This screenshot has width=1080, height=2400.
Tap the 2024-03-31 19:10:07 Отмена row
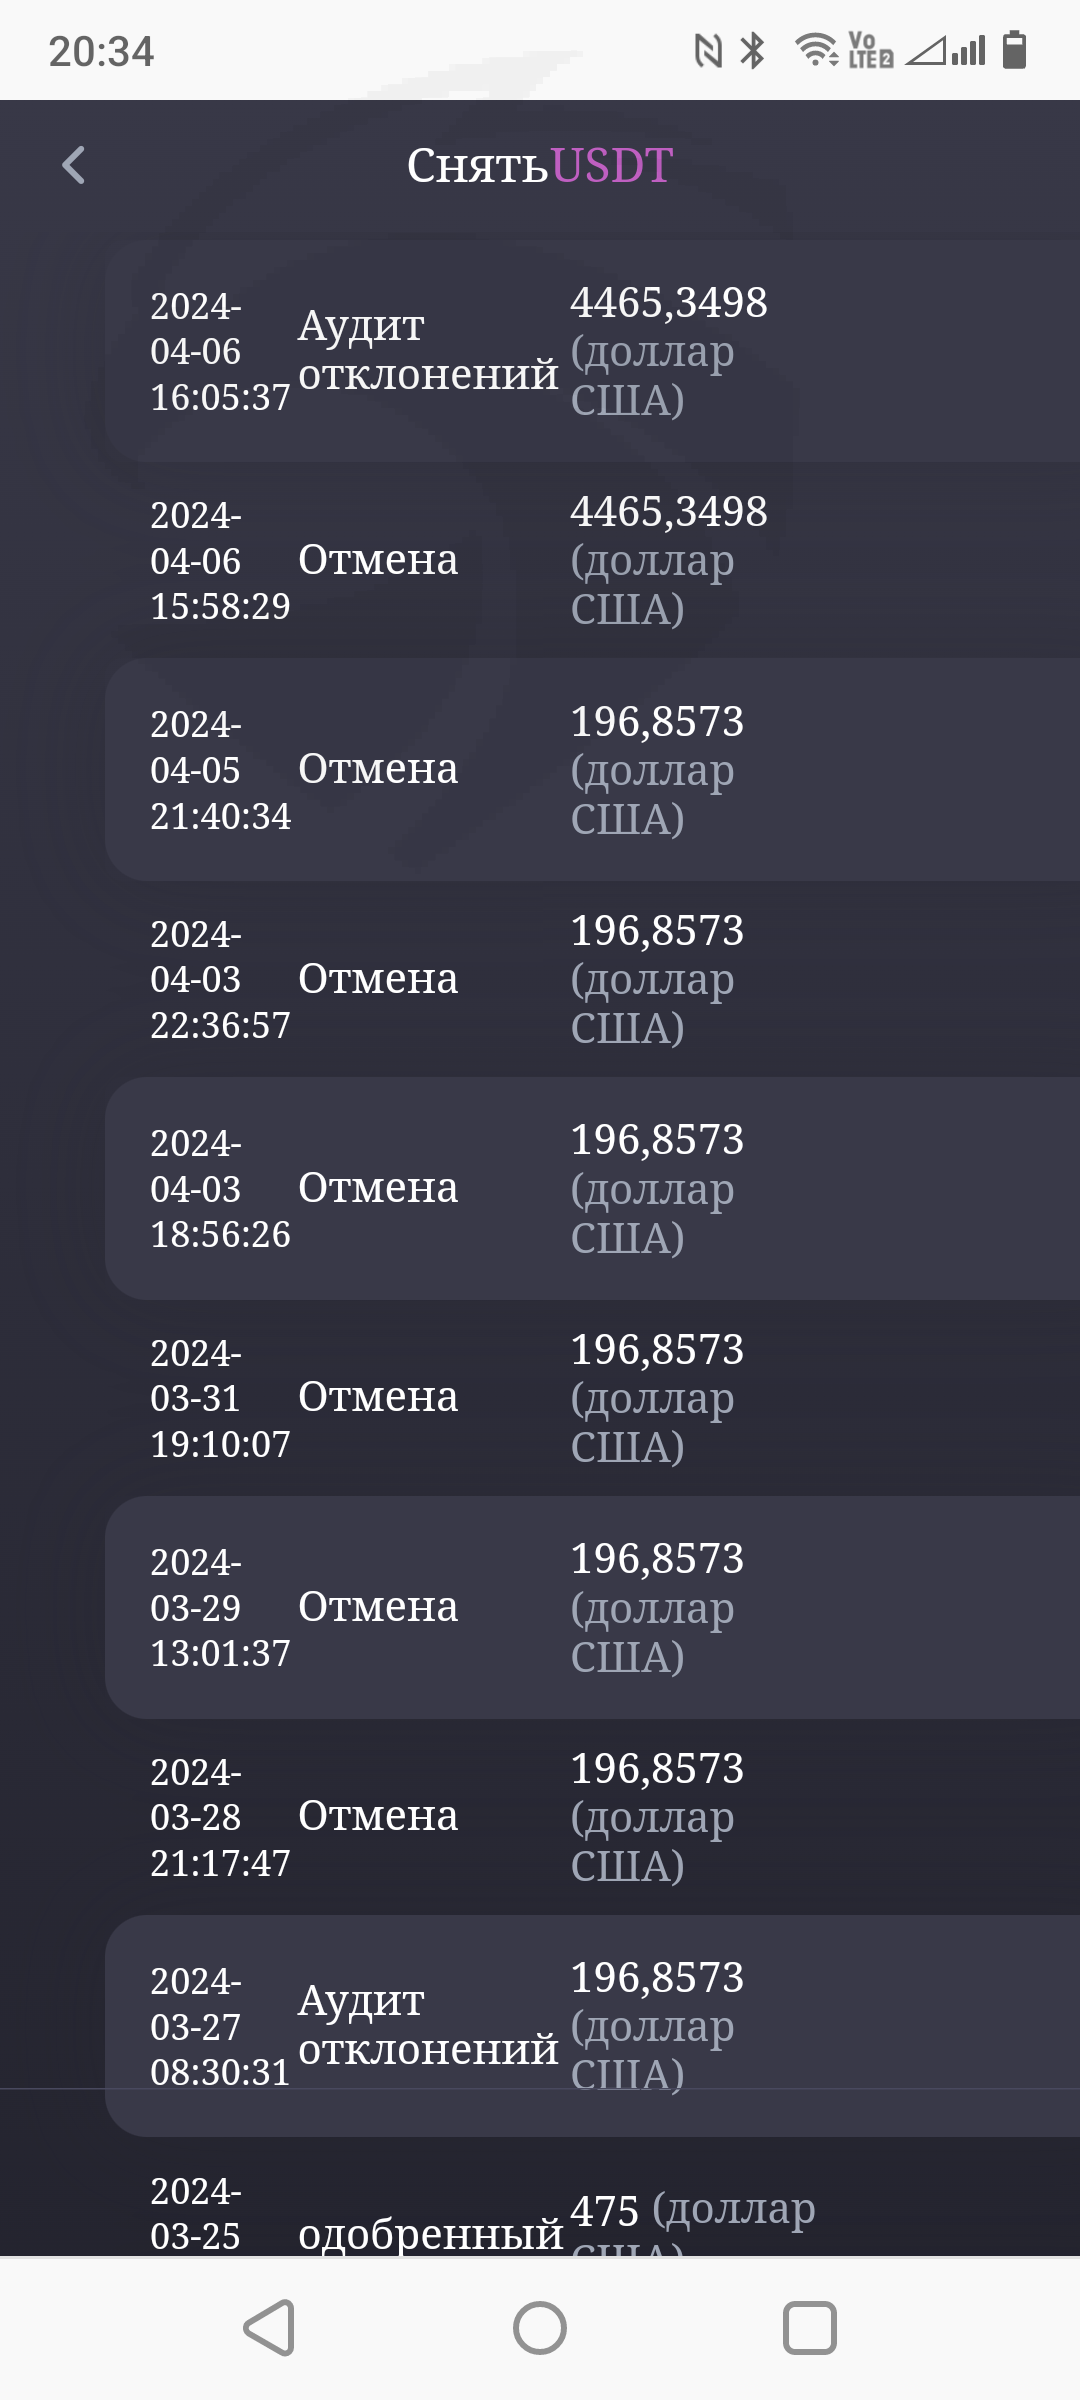point(592,1398)
